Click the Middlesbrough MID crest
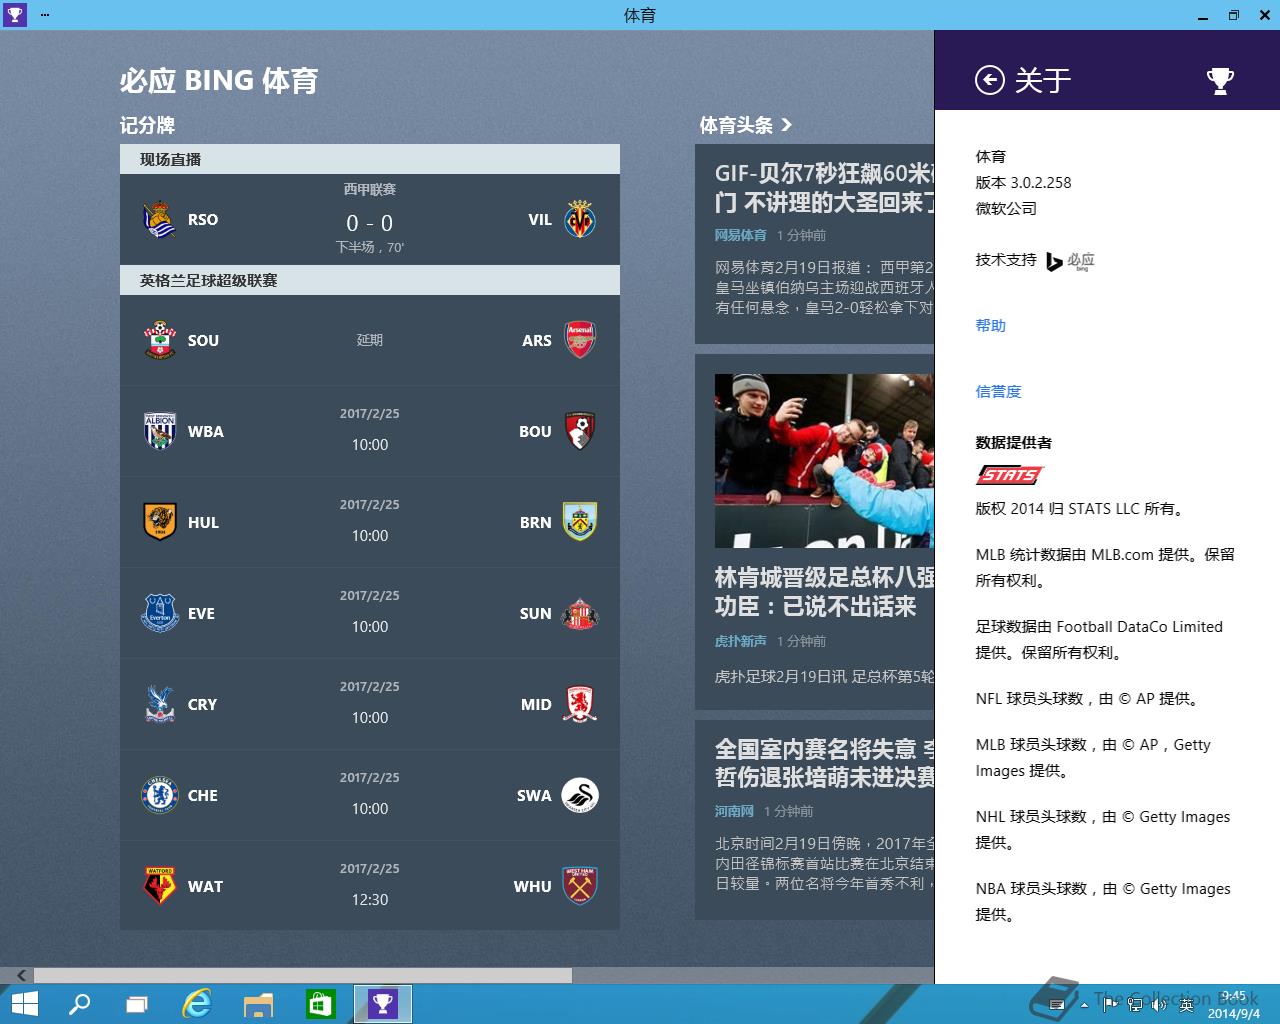The width and height of the screenshot is (1280, 1024). (580, 704)
